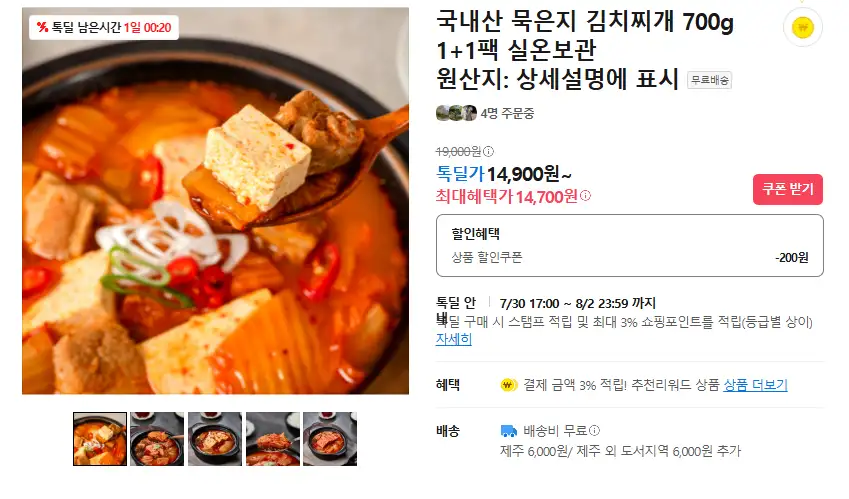Click the red percent icon on timer badge

(x=42, y=27)
